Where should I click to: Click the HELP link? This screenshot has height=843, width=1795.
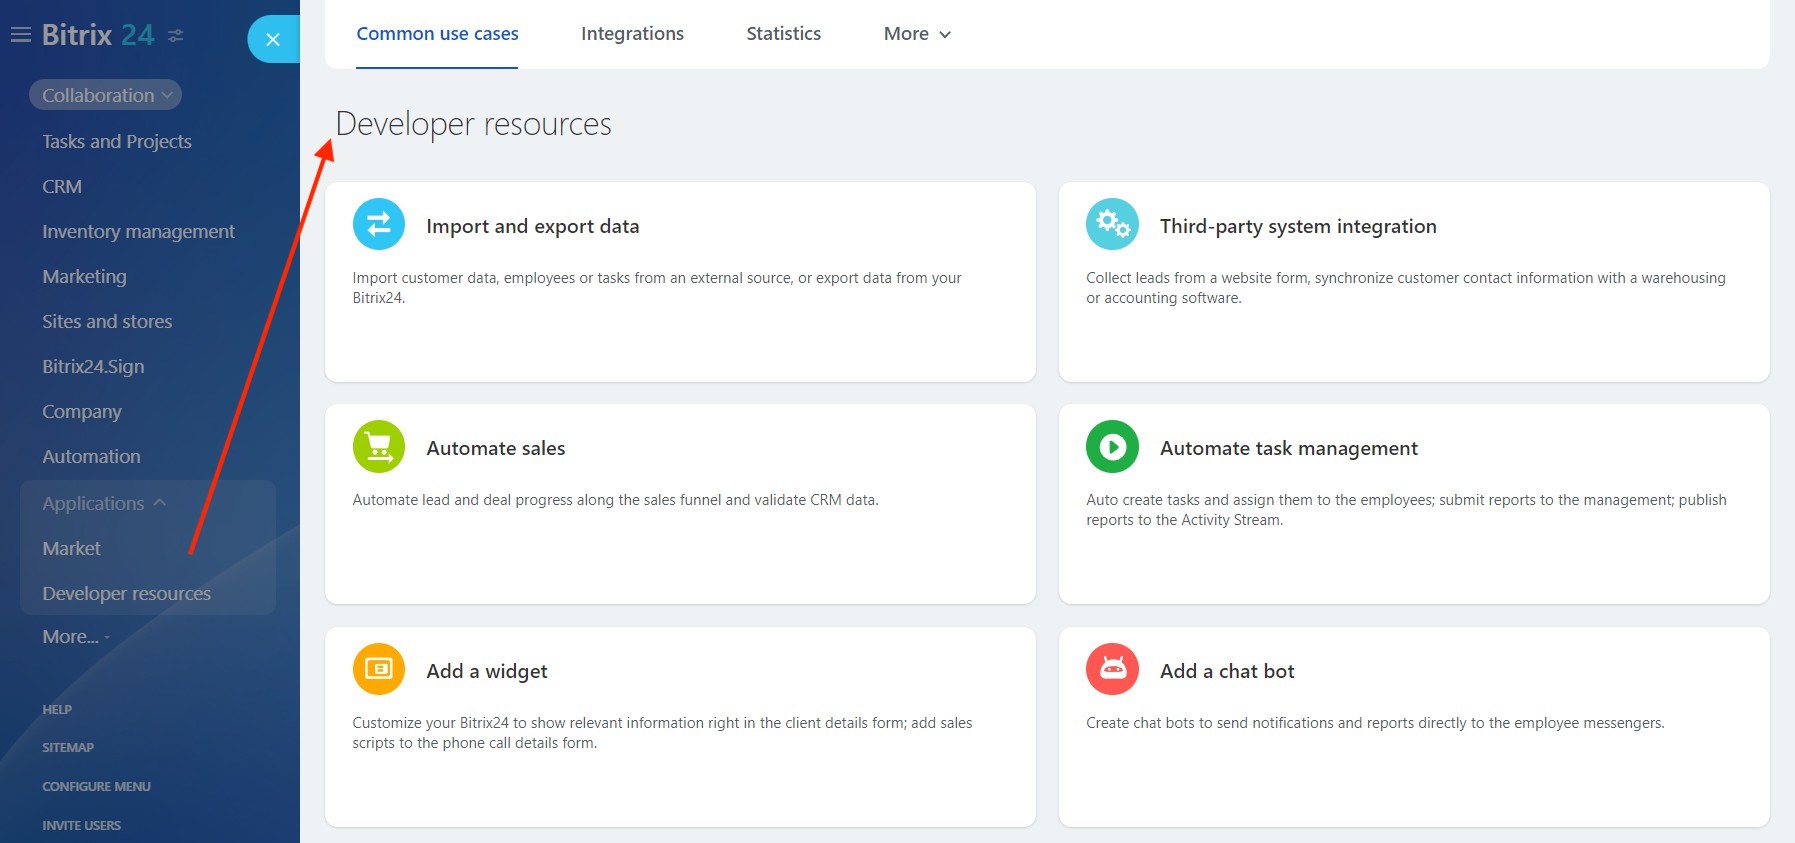(x=57, y=709)
